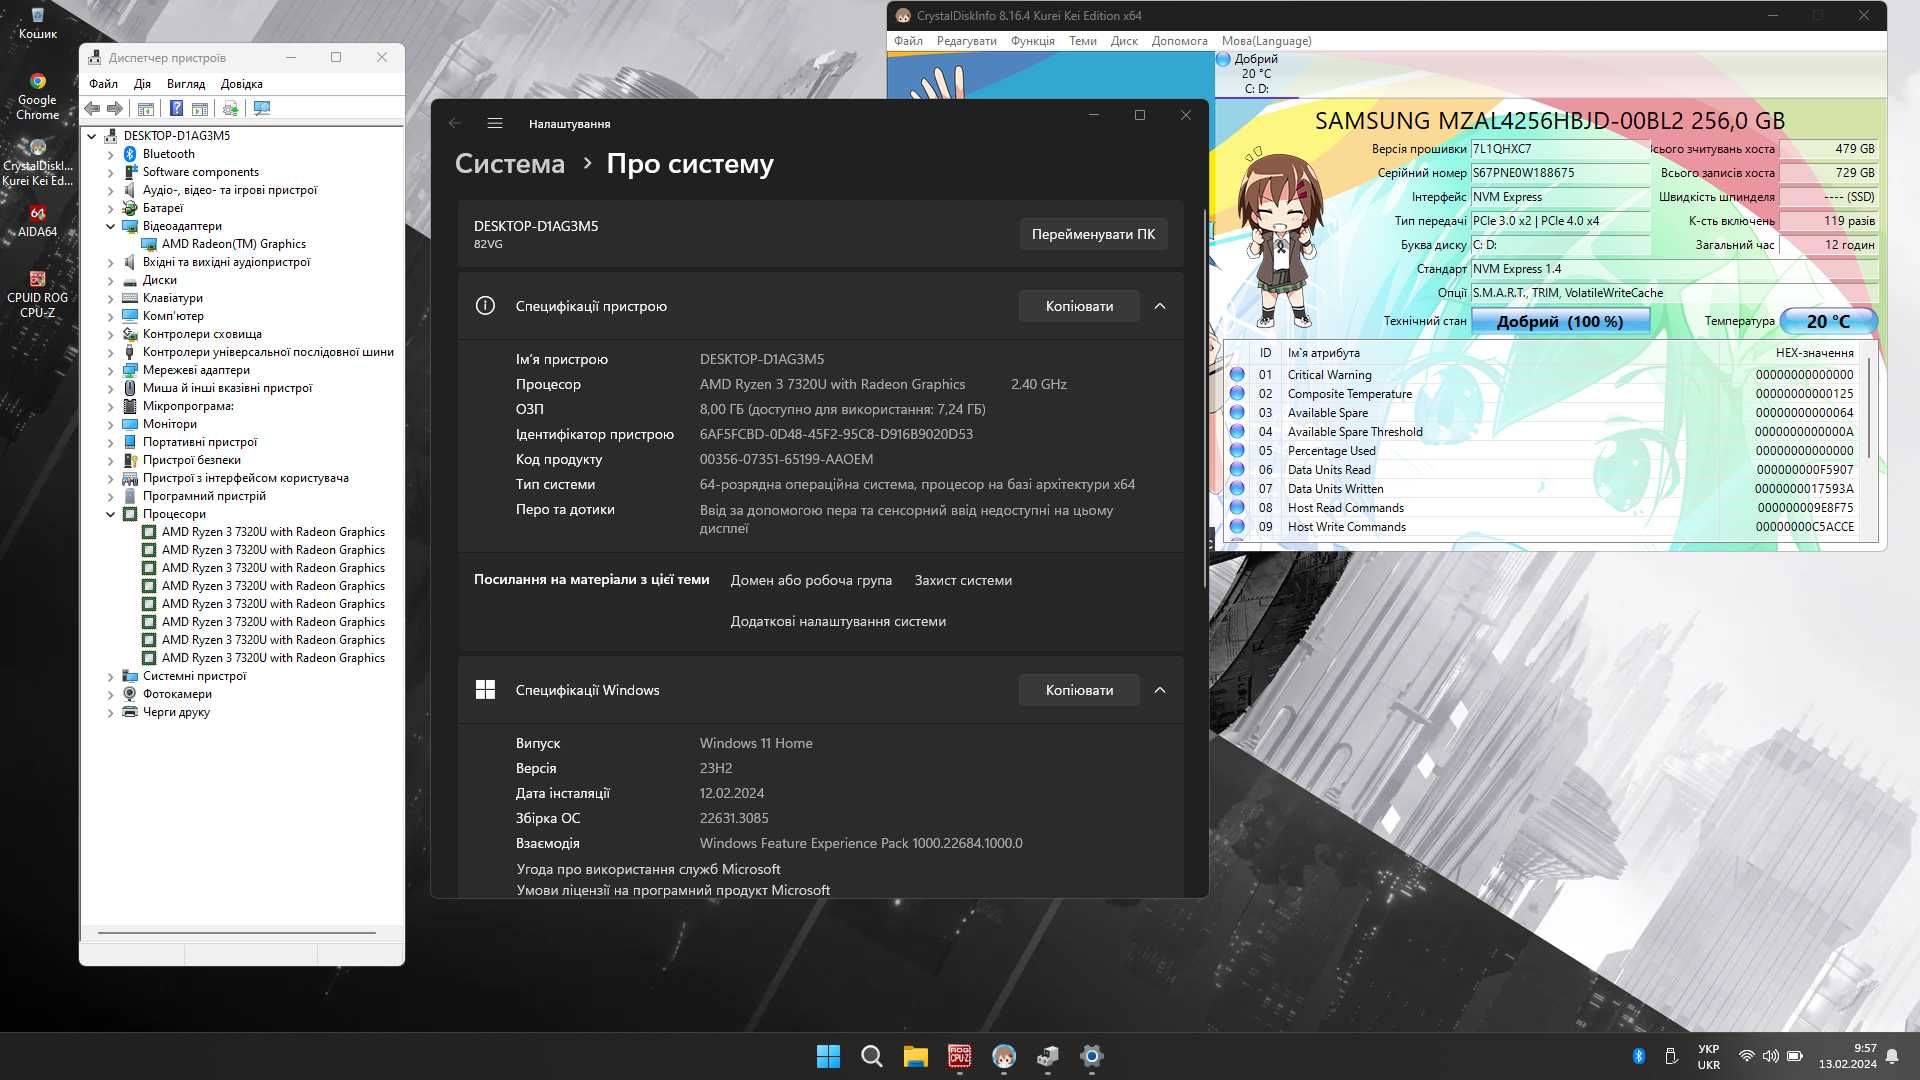Expand the Фотокамери node
The width and height of the screenshot is (1920, 1080).
pos(111,694)
